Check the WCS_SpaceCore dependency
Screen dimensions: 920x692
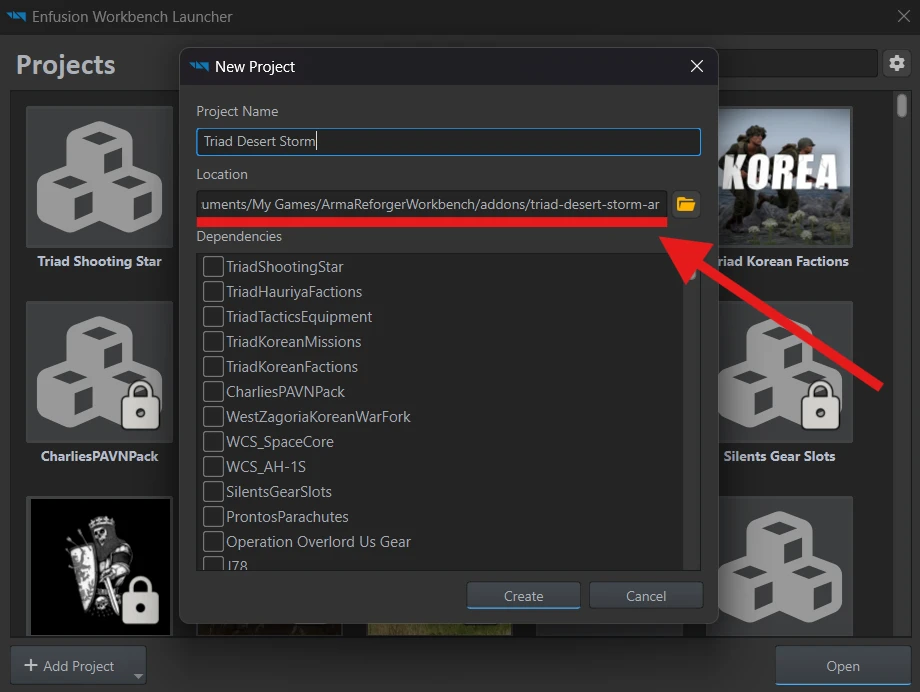[x=213, y=441]
